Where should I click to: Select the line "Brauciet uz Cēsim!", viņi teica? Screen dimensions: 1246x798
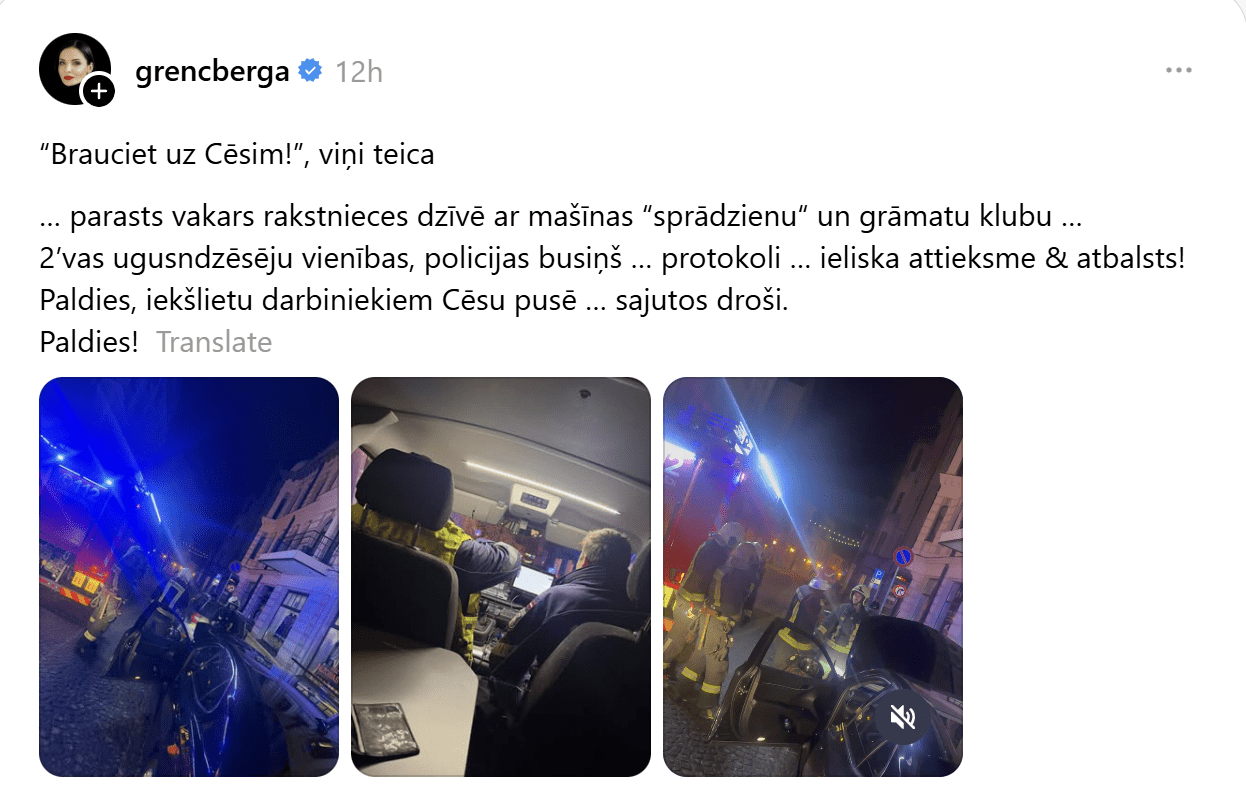tap(236, 155)
